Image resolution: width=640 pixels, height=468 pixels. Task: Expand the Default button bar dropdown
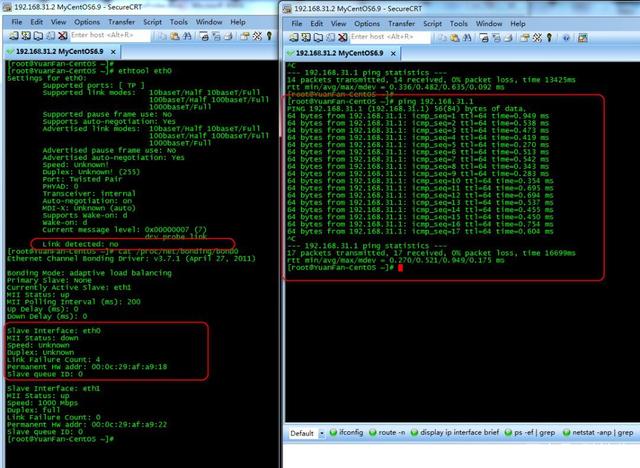click(322, 433)
